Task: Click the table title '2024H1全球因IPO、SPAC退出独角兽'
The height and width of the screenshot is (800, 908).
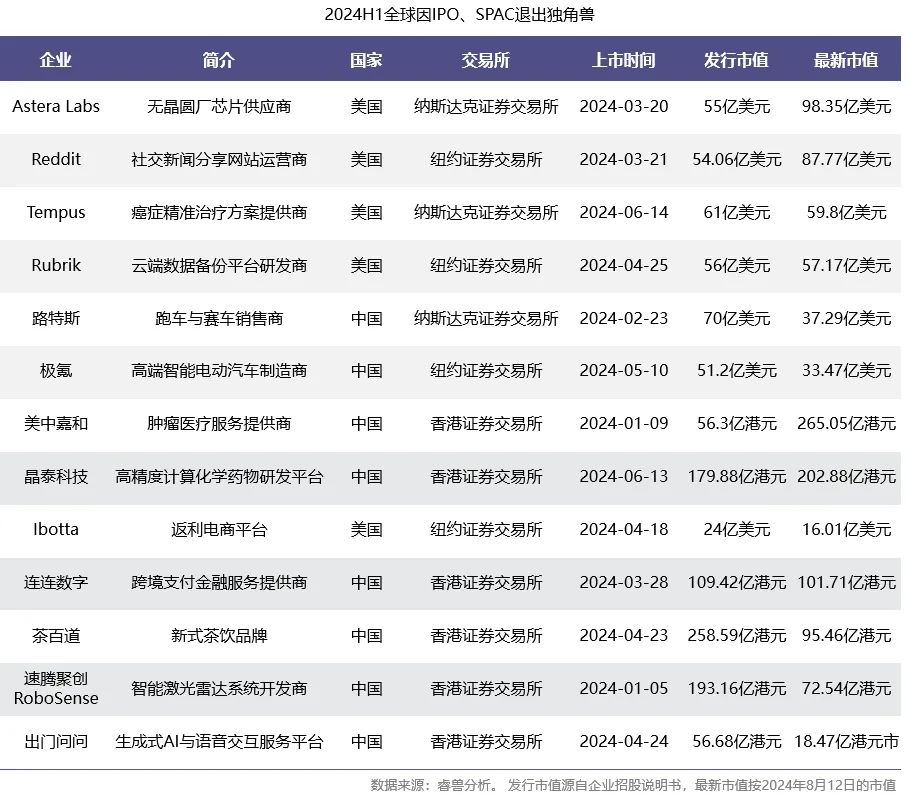Action: click(459, 14)
